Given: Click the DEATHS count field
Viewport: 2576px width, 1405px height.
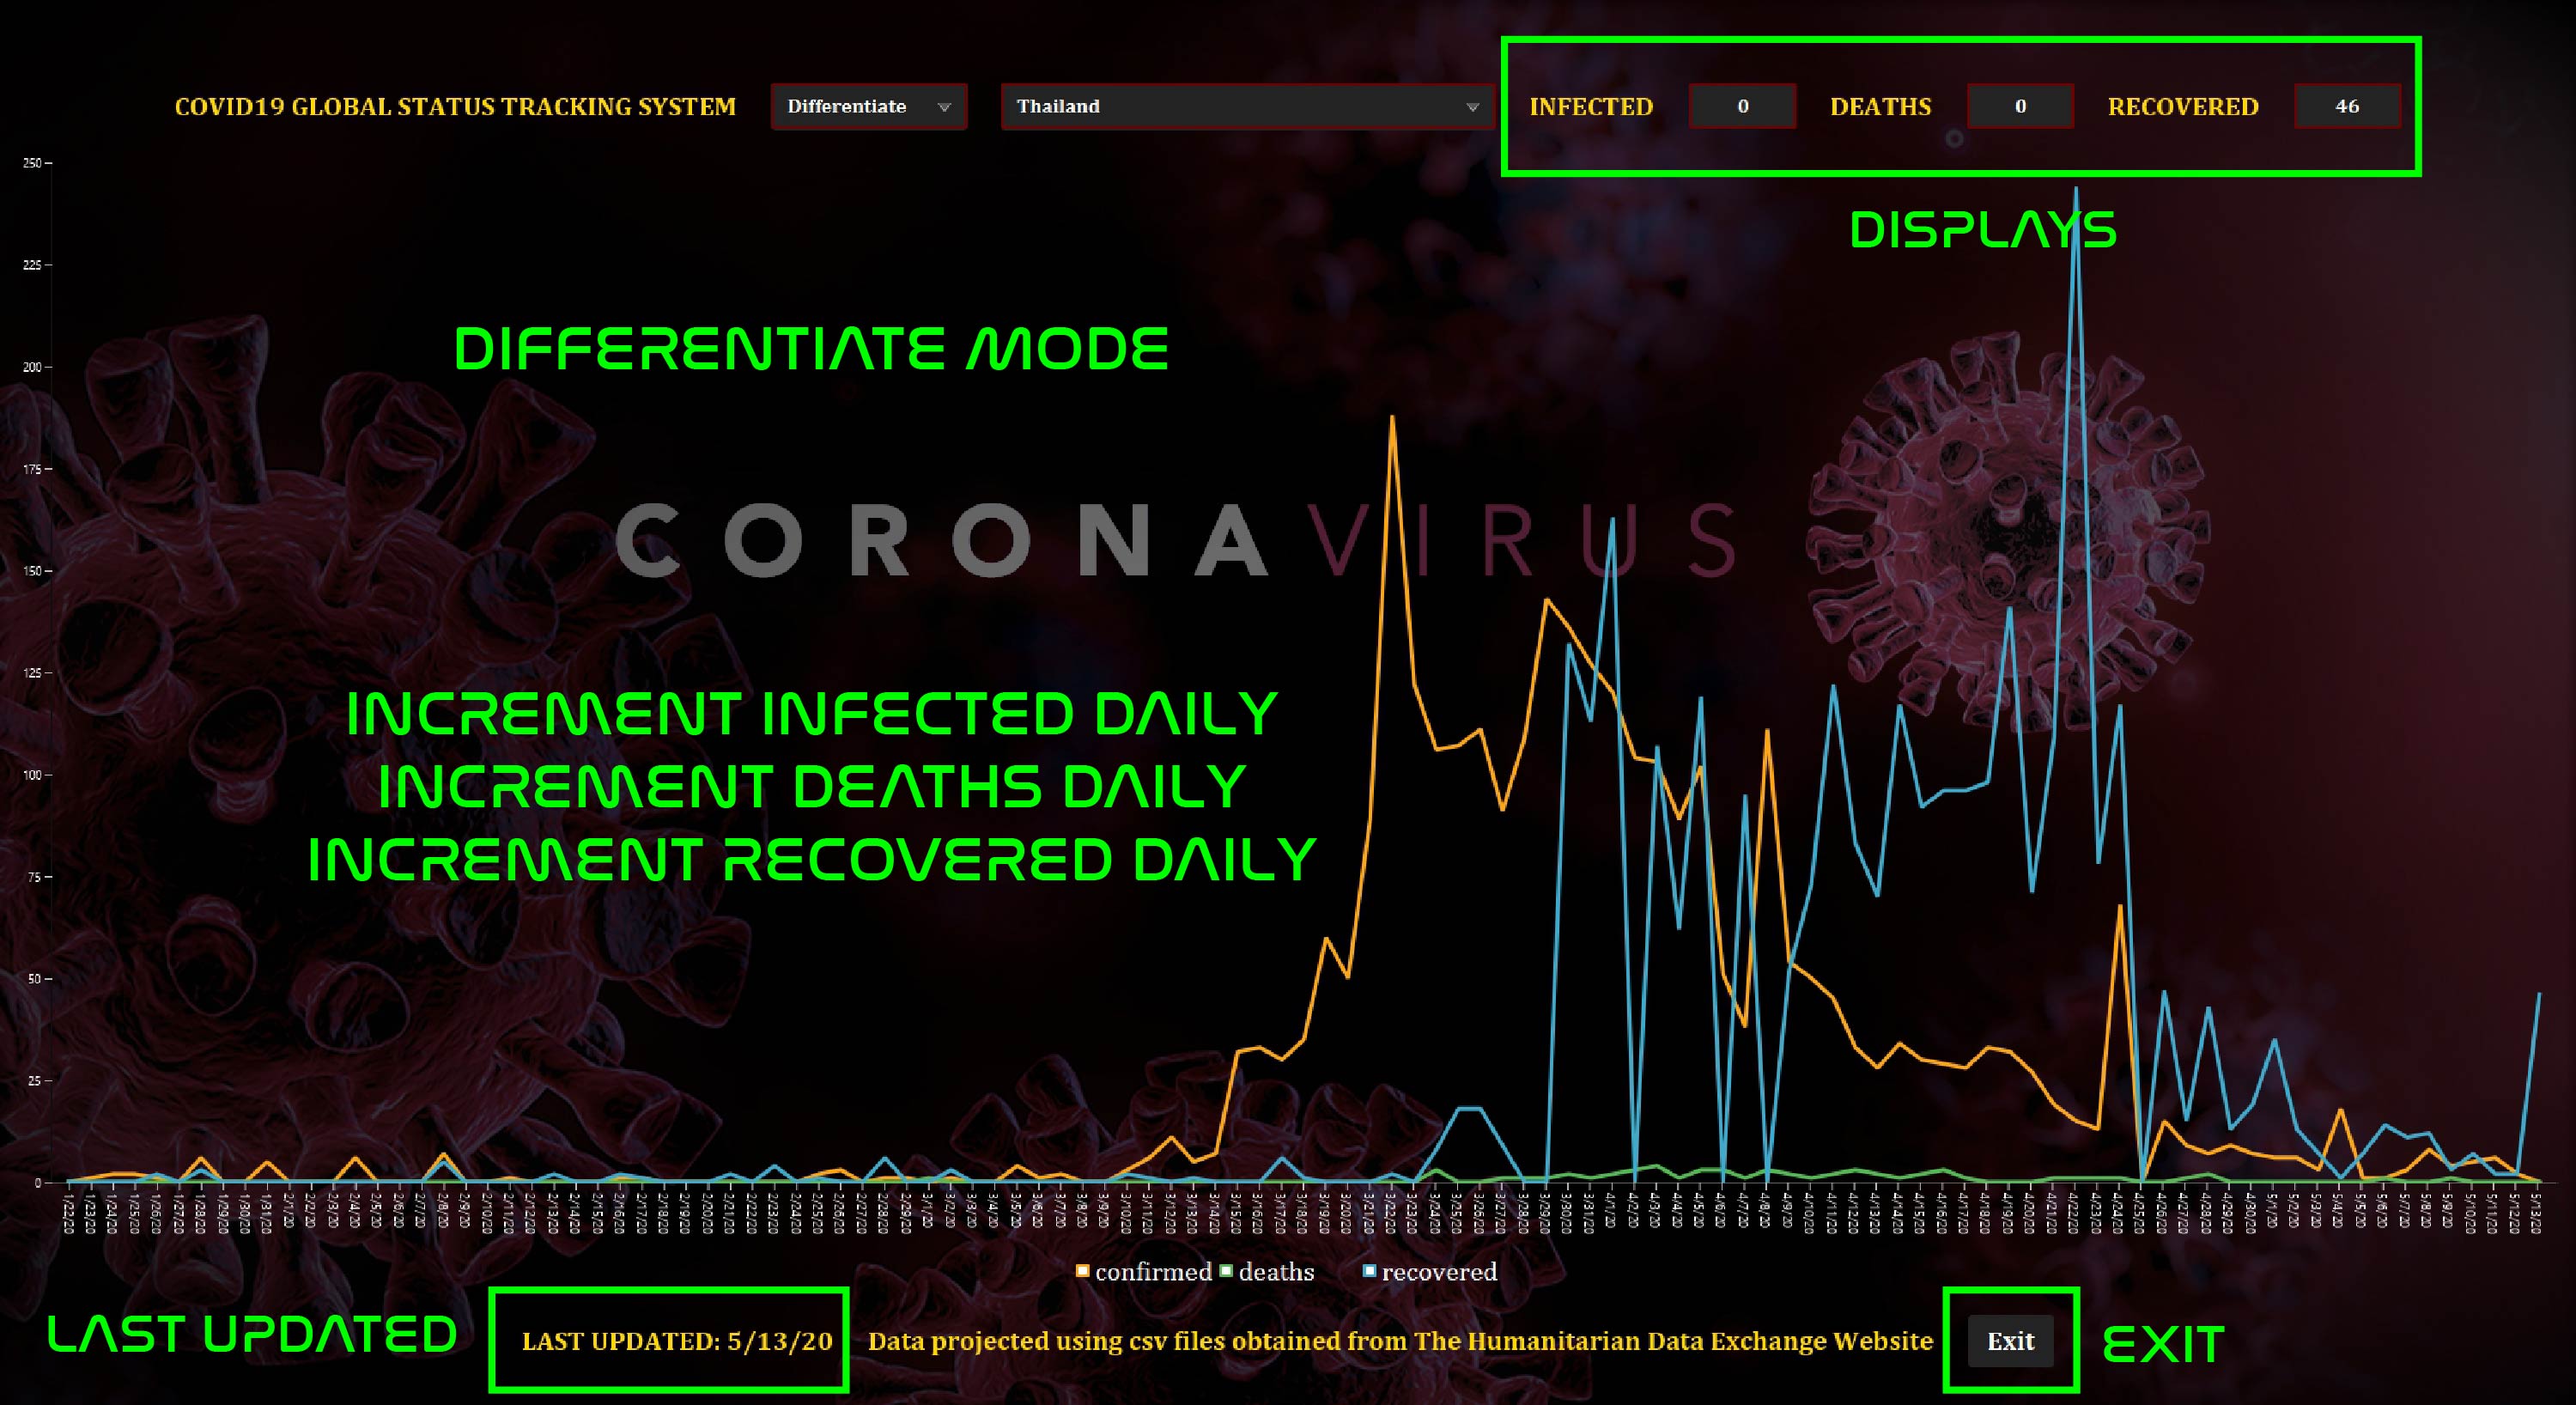Looking at the screenshot, I should (2020, 106).
